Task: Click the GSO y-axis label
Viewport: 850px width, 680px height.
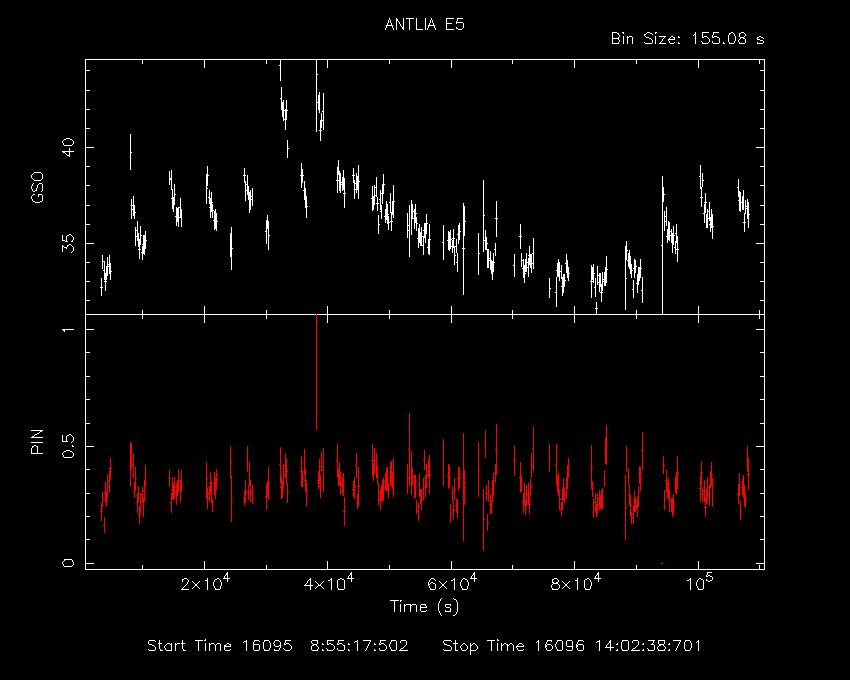Action: pyautogui.click(x=37, y=188)
